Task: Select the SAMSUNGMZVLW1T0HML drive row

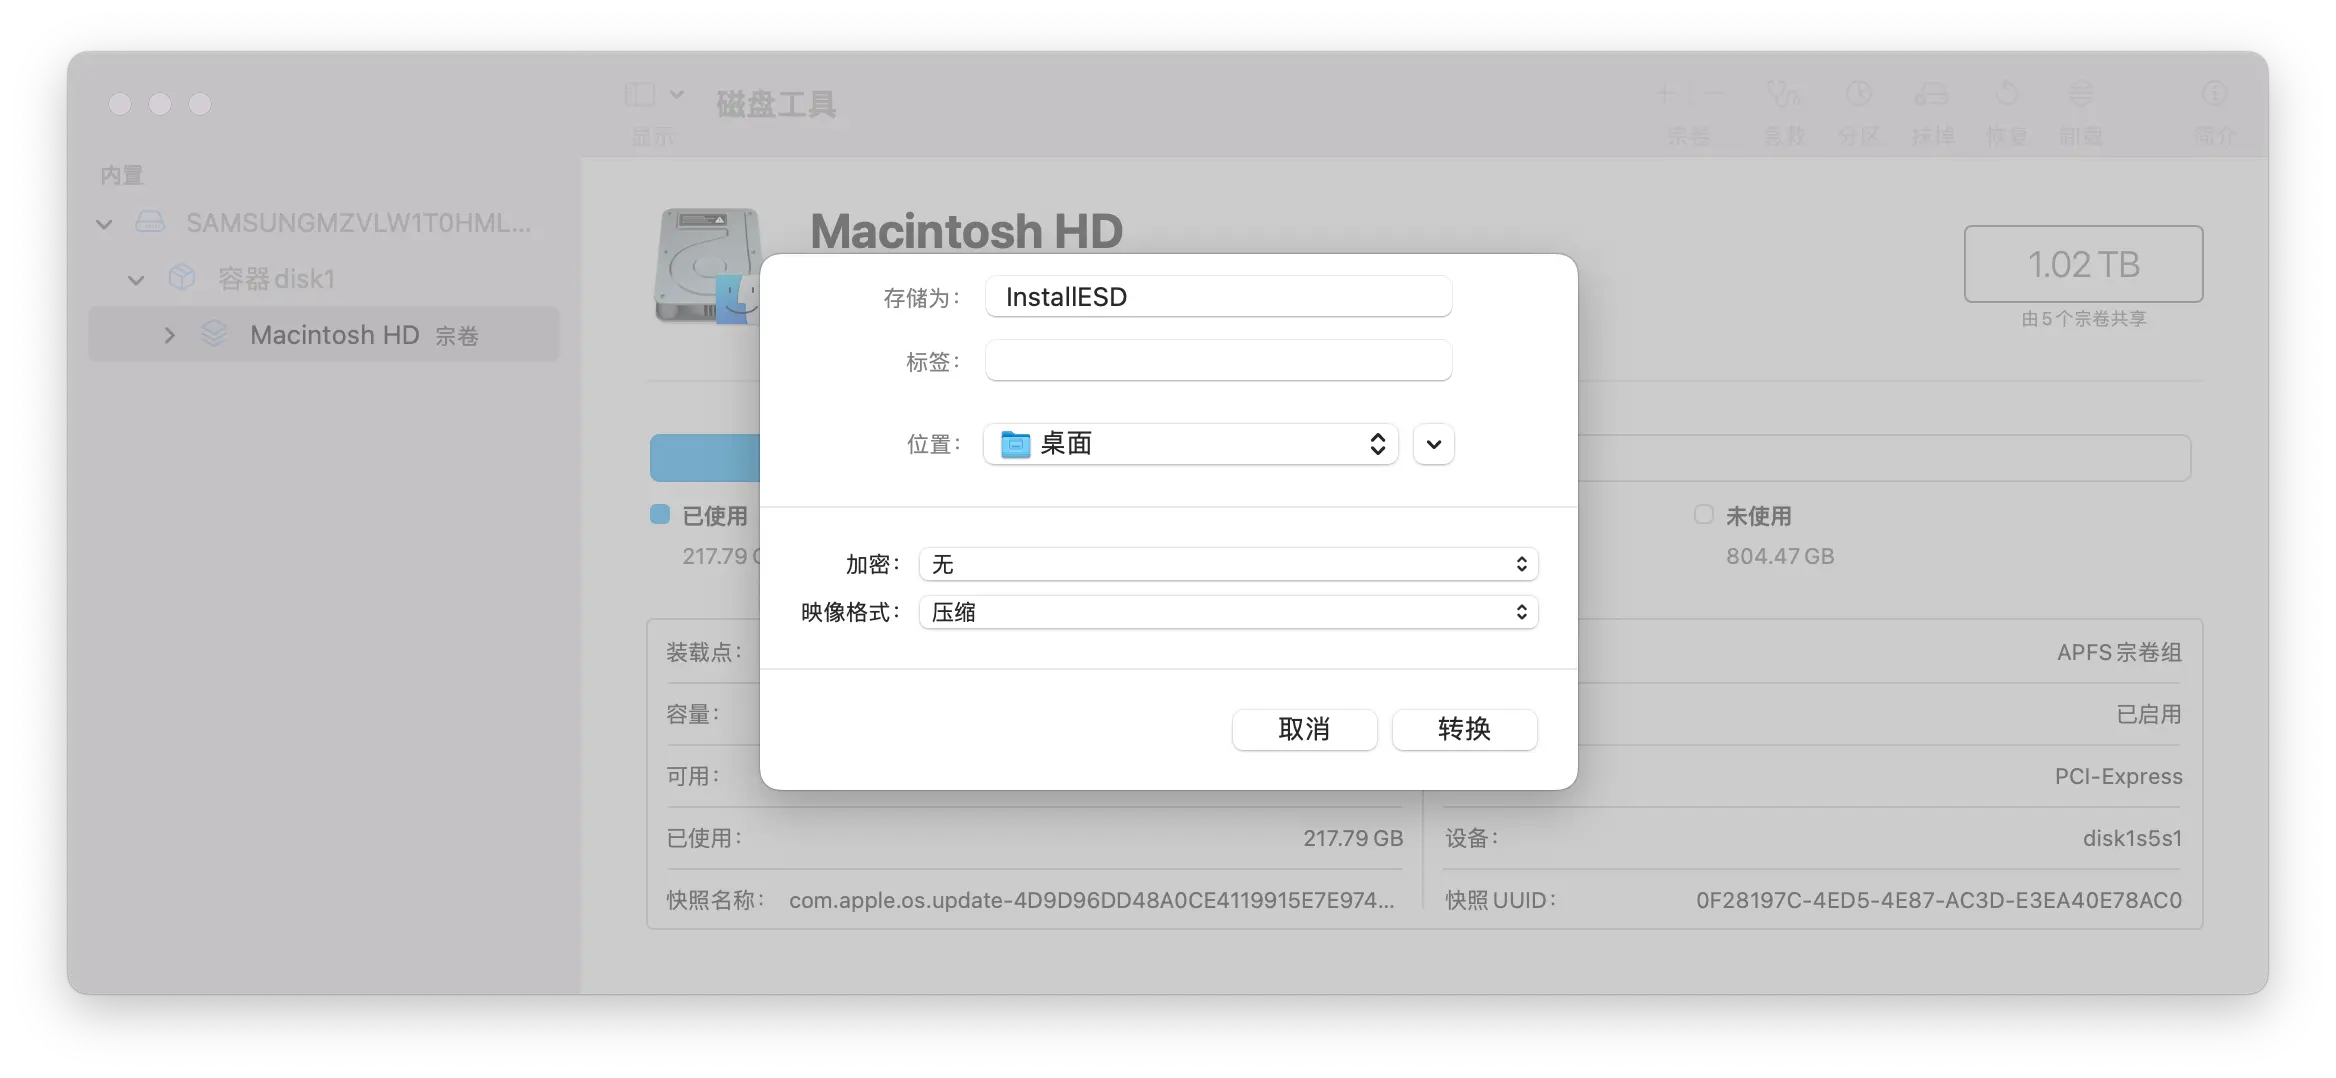Action: click(x=324, y=223)
